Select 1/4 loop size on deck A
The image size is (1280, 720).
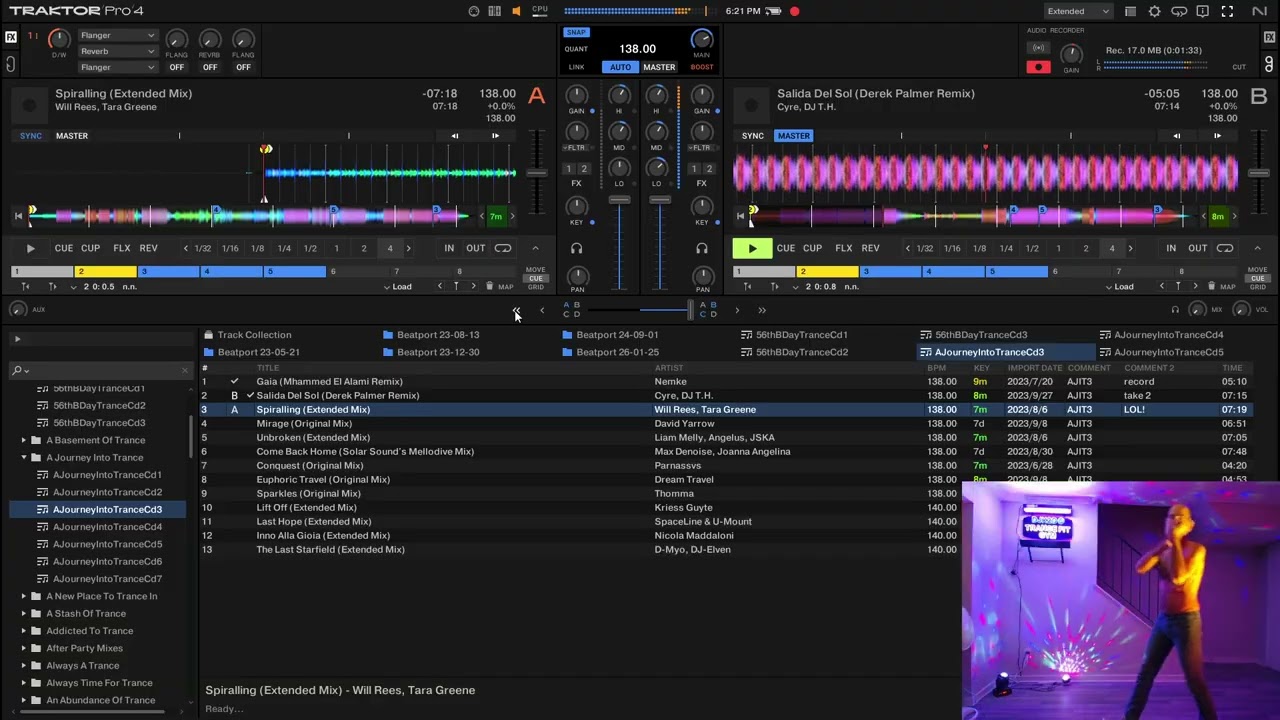click(x=284, y=248)
